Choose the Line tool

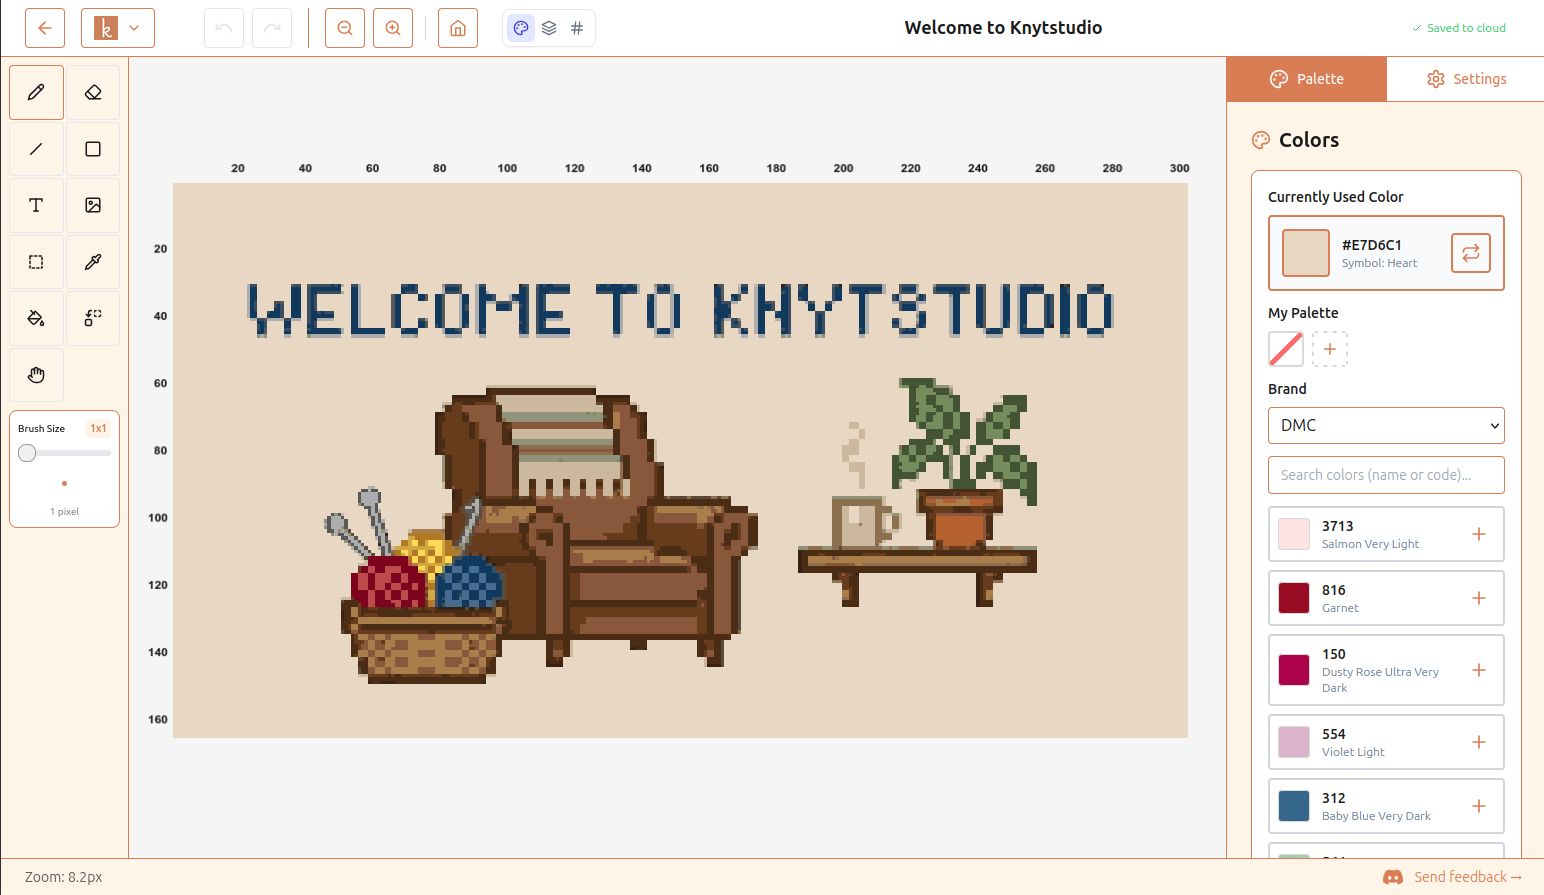click(36, 149)
